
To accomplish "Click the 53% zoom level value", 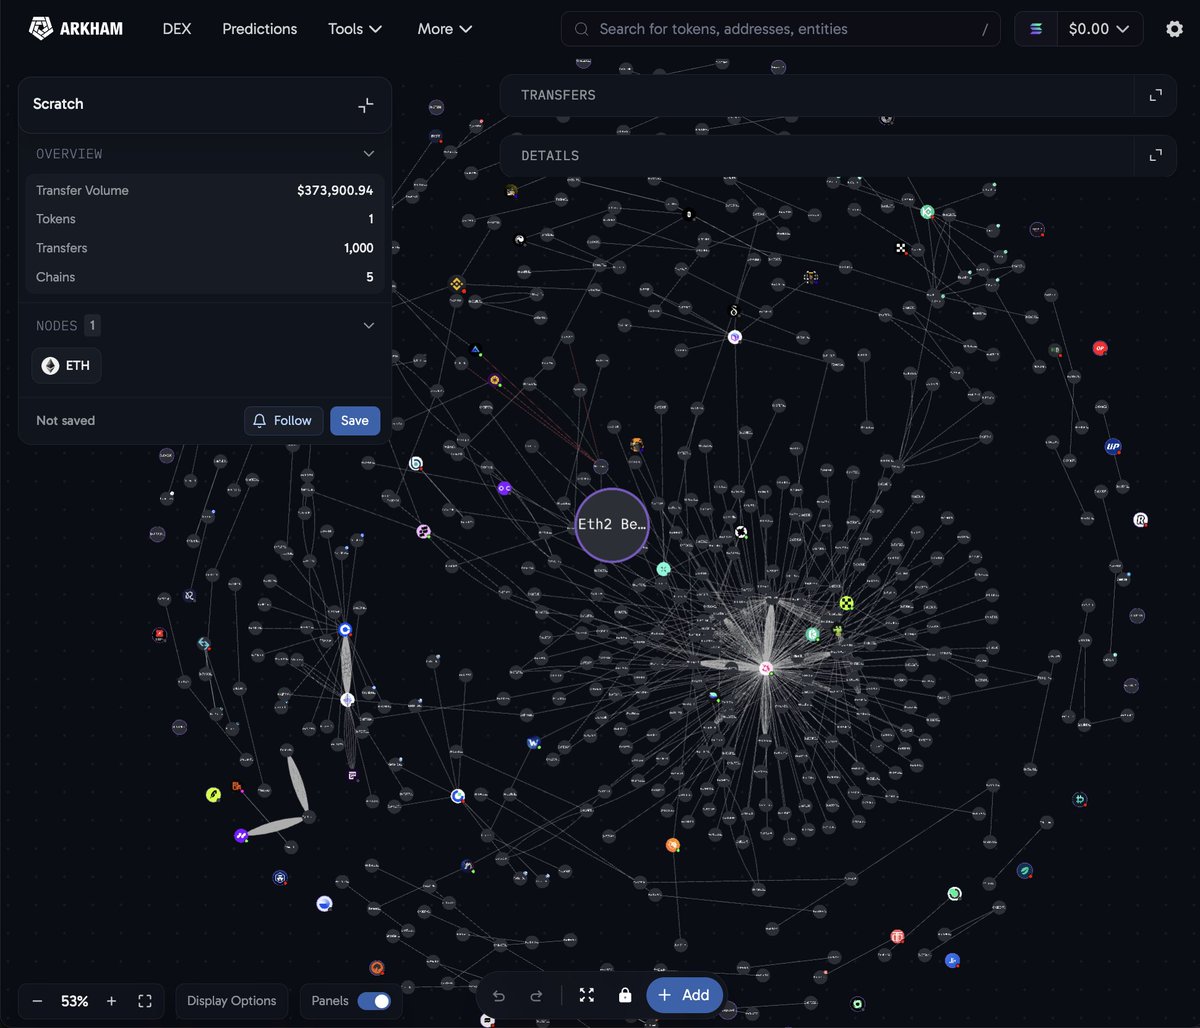I will coord(74,1001).
